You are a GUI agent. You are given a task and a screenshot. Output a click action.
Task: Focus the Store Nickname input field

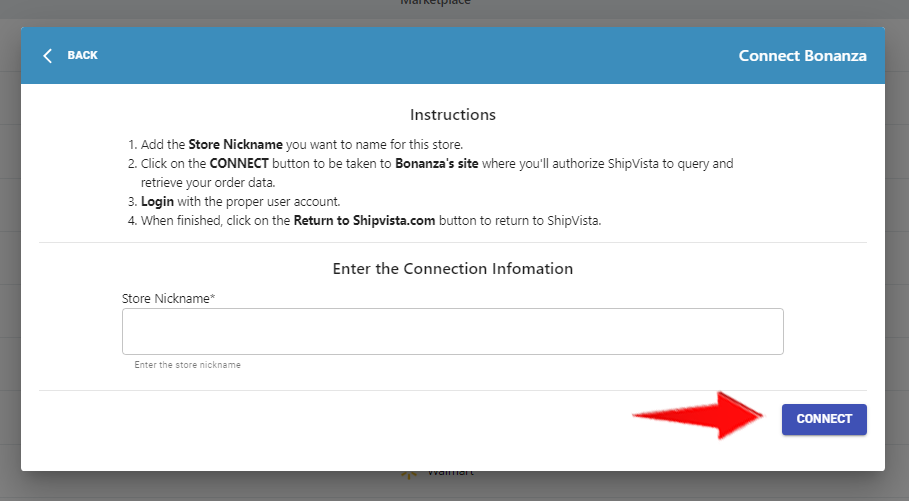(x=452, y=331)
